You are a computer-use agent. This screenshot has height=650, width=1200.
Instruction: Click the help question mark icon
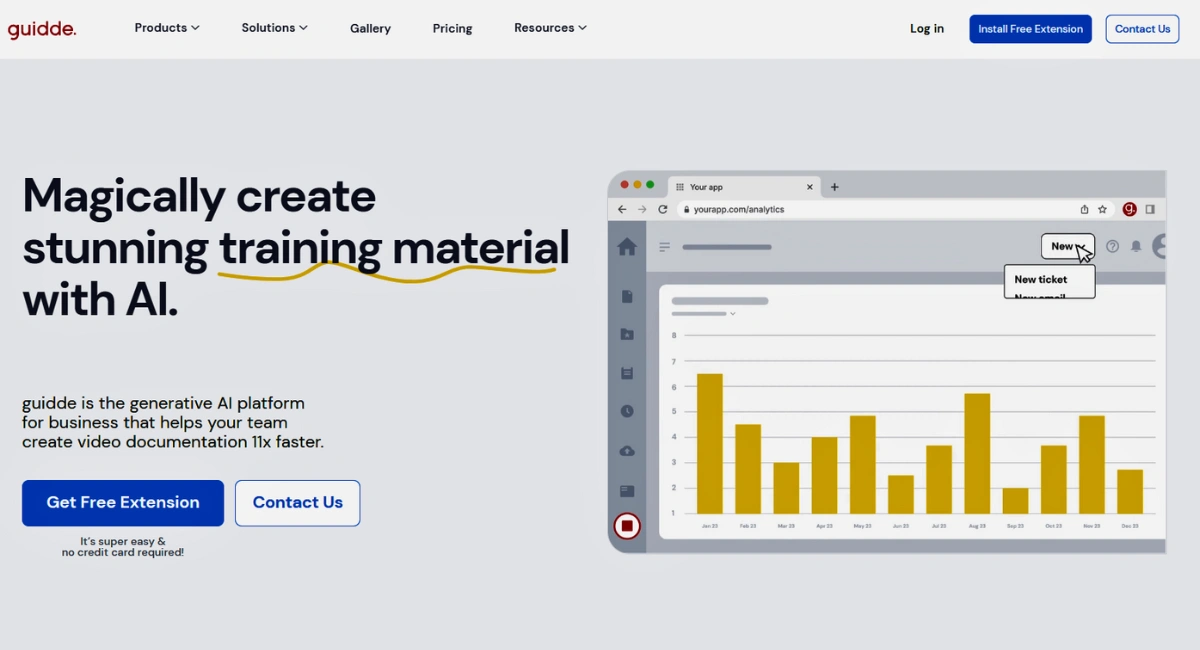1112,246
